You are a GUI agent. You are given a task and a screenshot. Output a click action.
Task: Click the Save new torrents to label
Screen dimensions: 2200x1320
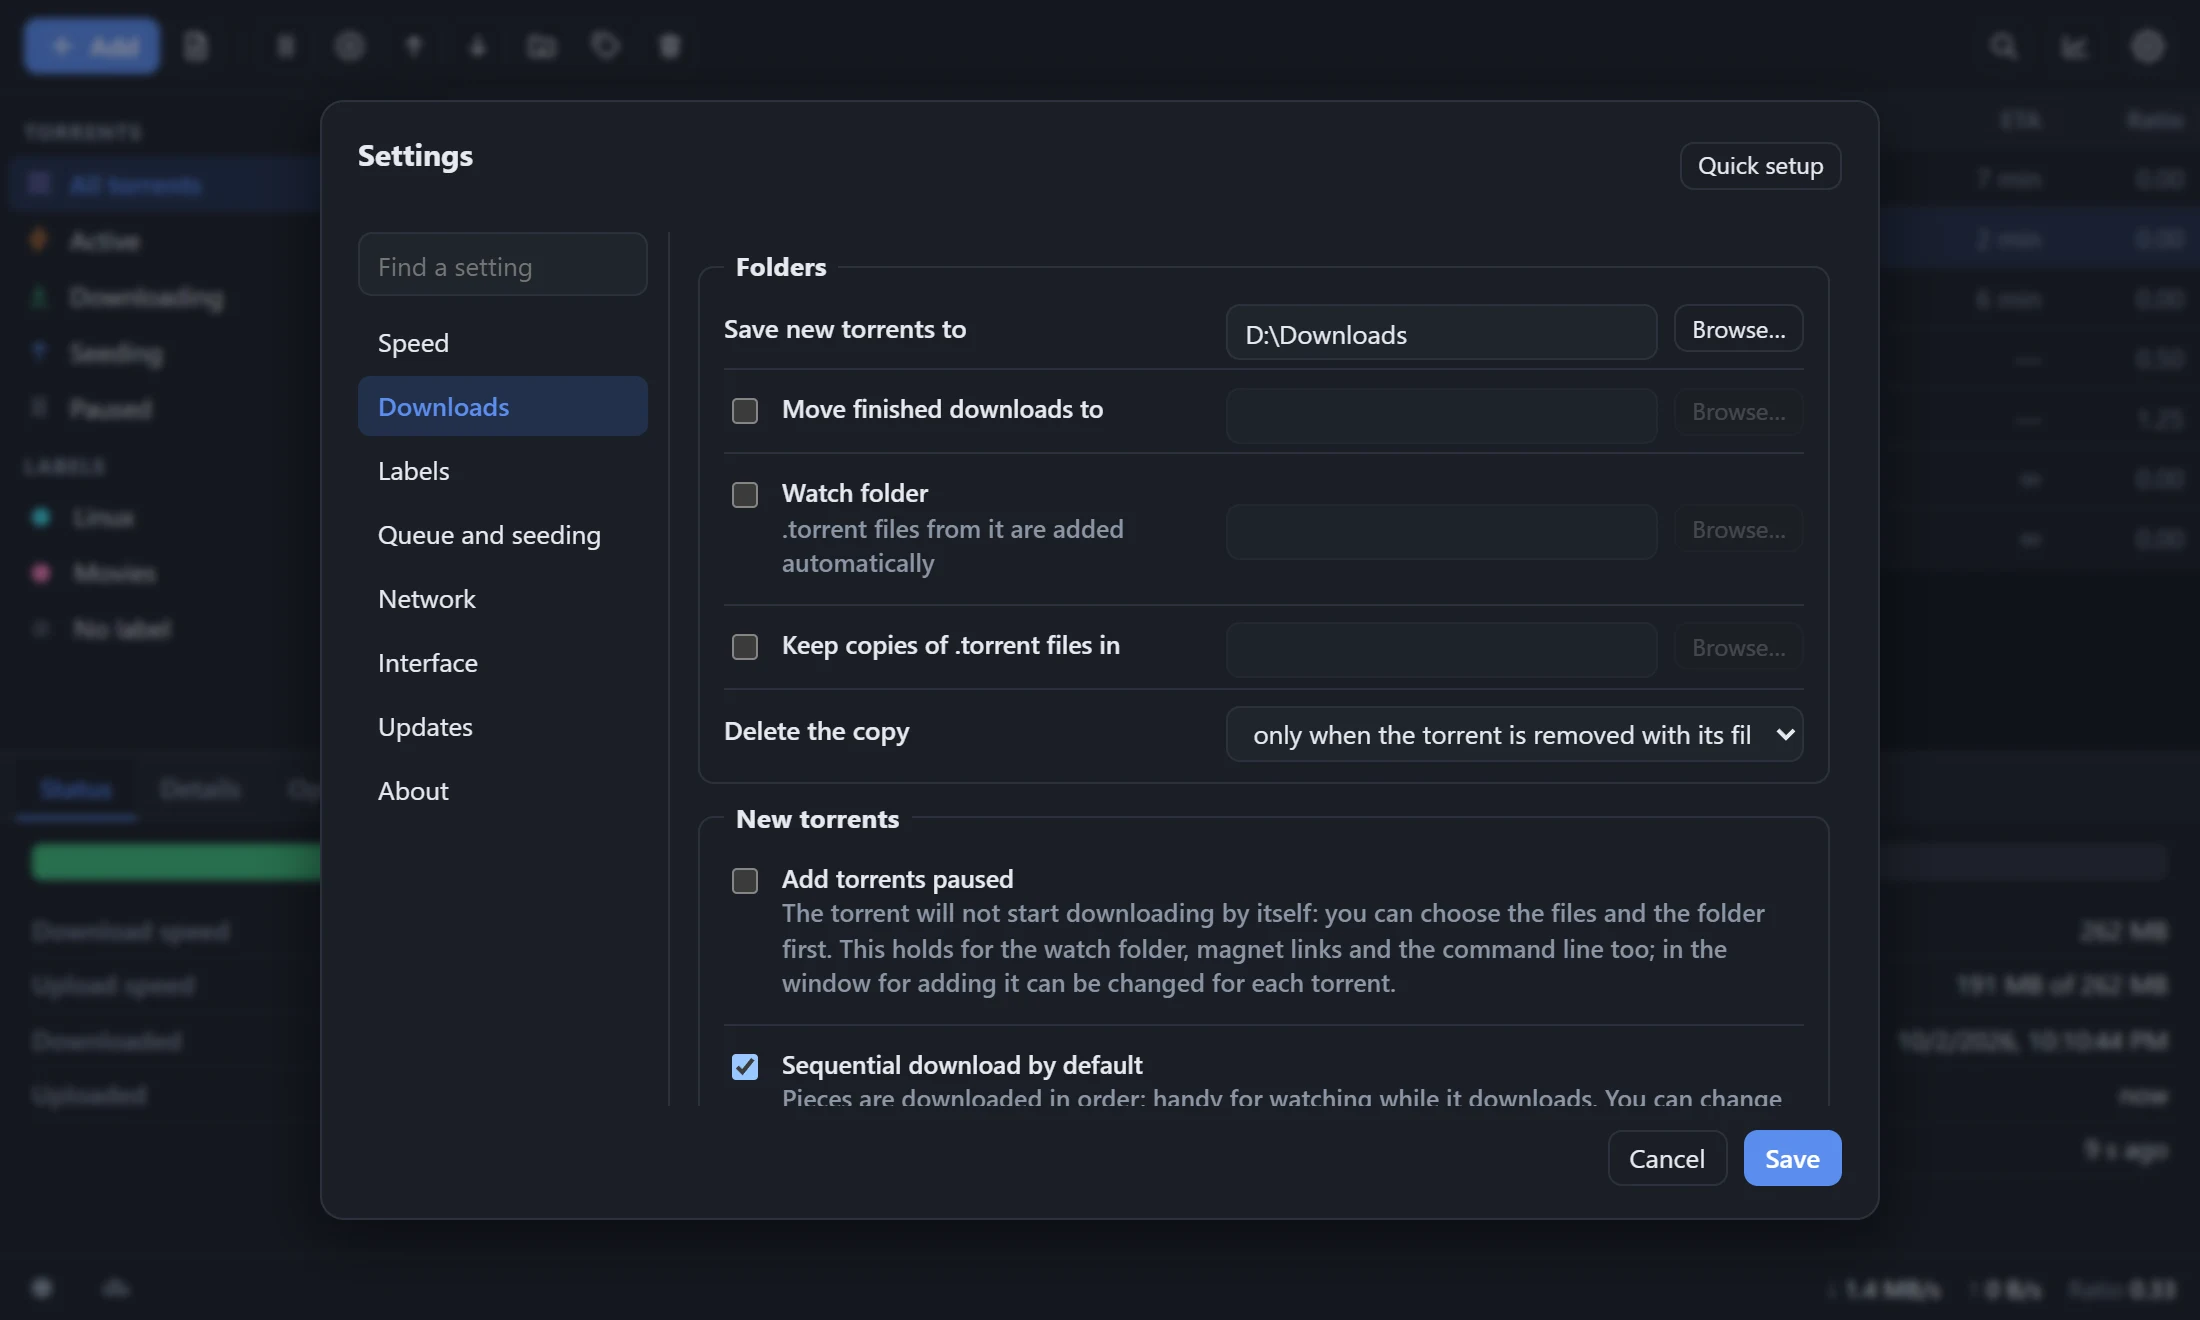click(845, 329)
